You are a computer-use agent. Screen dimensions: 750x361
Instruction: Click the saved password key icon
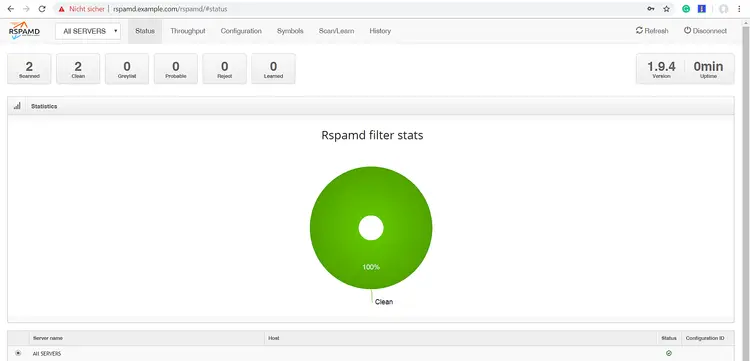point(651,9)
